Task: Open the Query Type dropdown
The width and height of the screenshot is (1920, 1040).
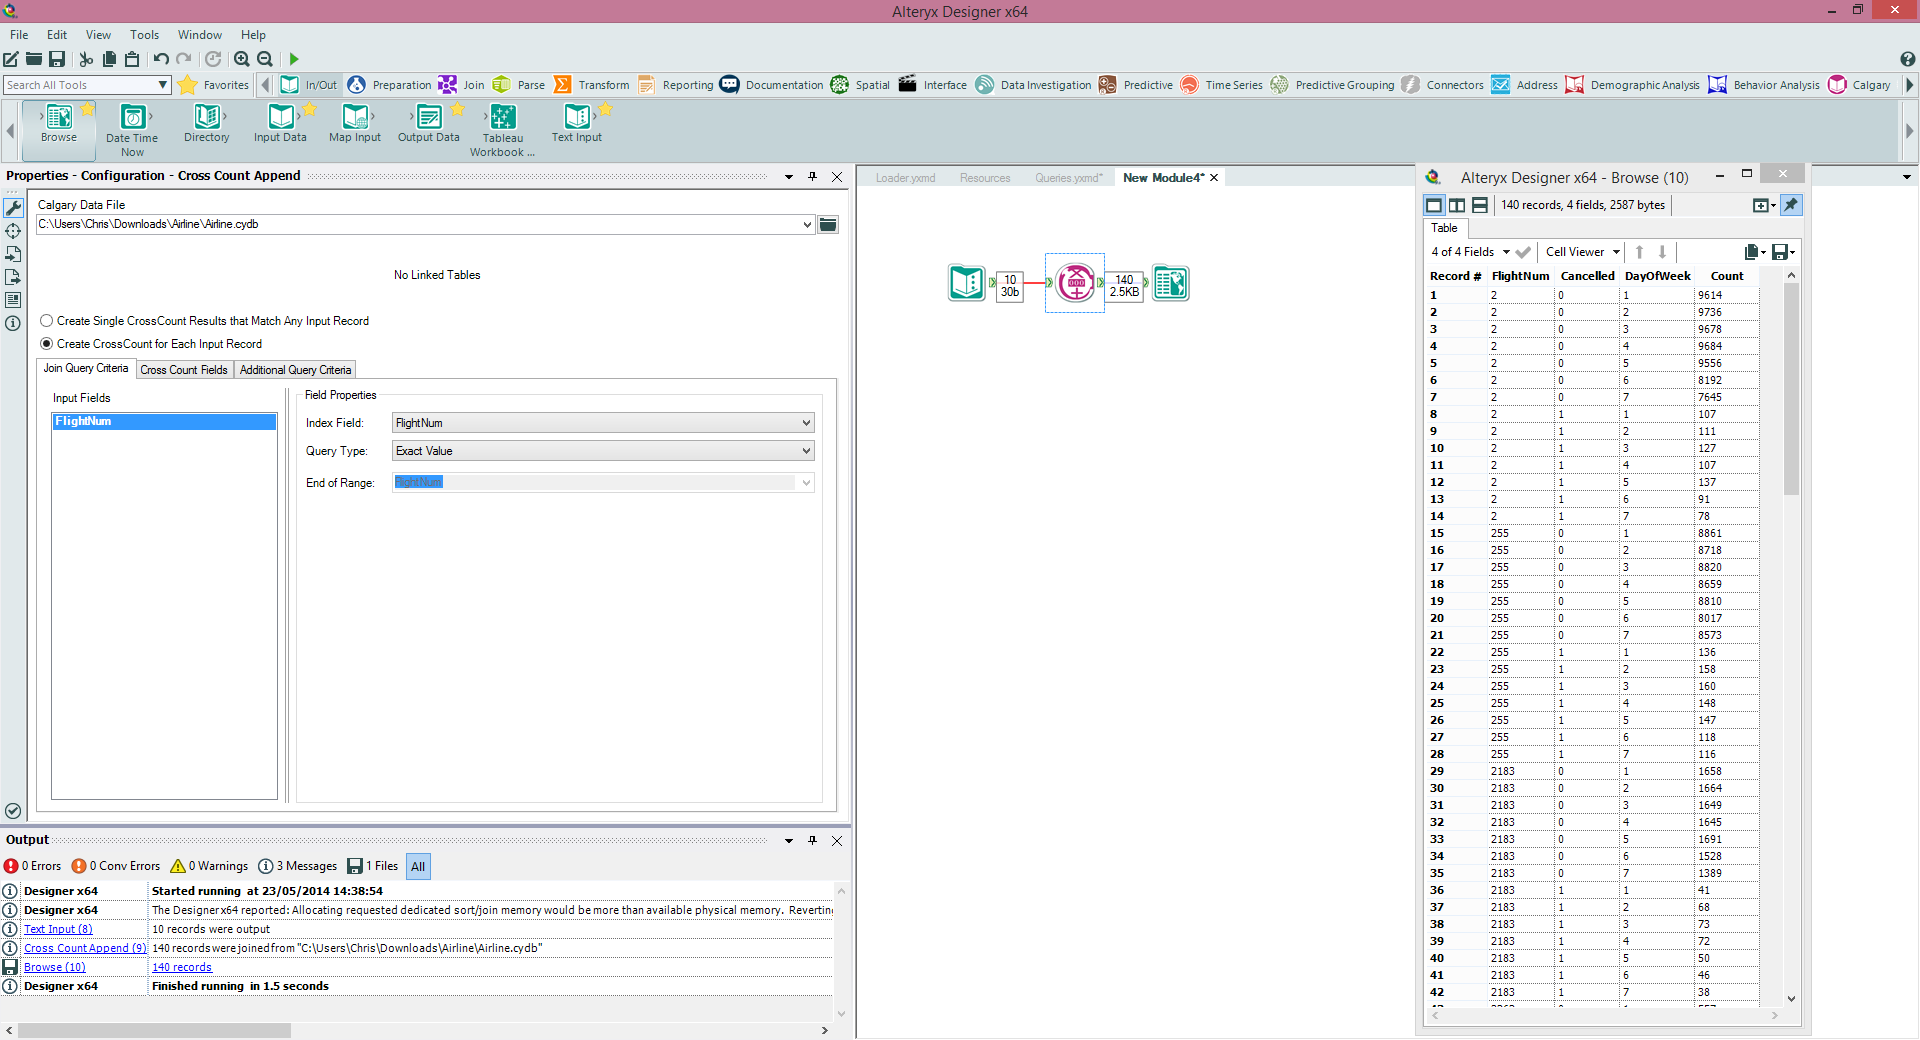Action: coord(806,451)
